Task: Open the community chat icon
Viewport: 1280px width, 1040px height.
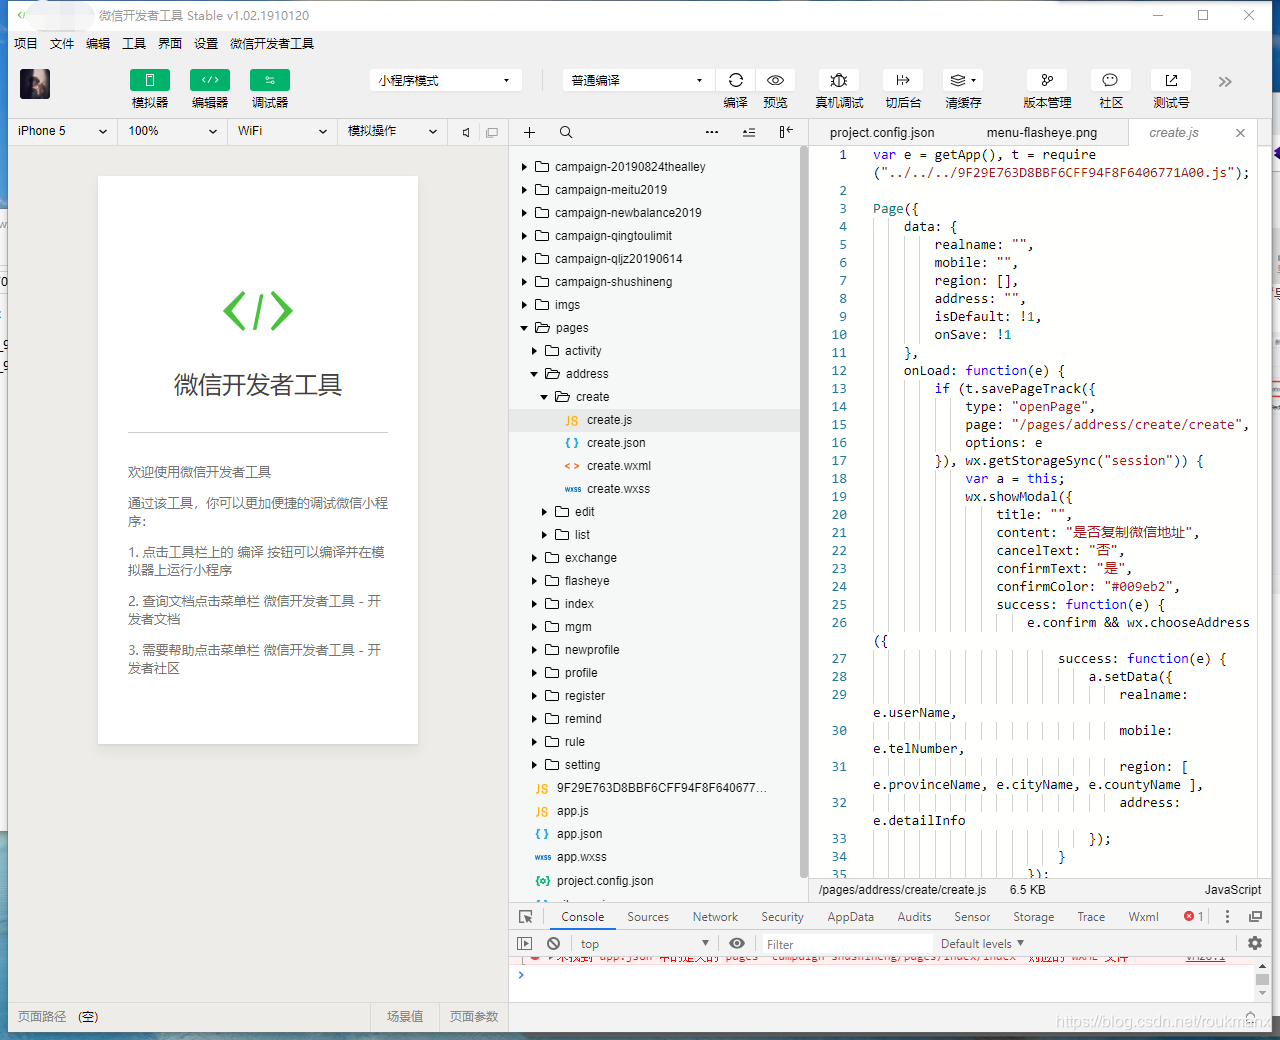Action: click(1110, 80)
